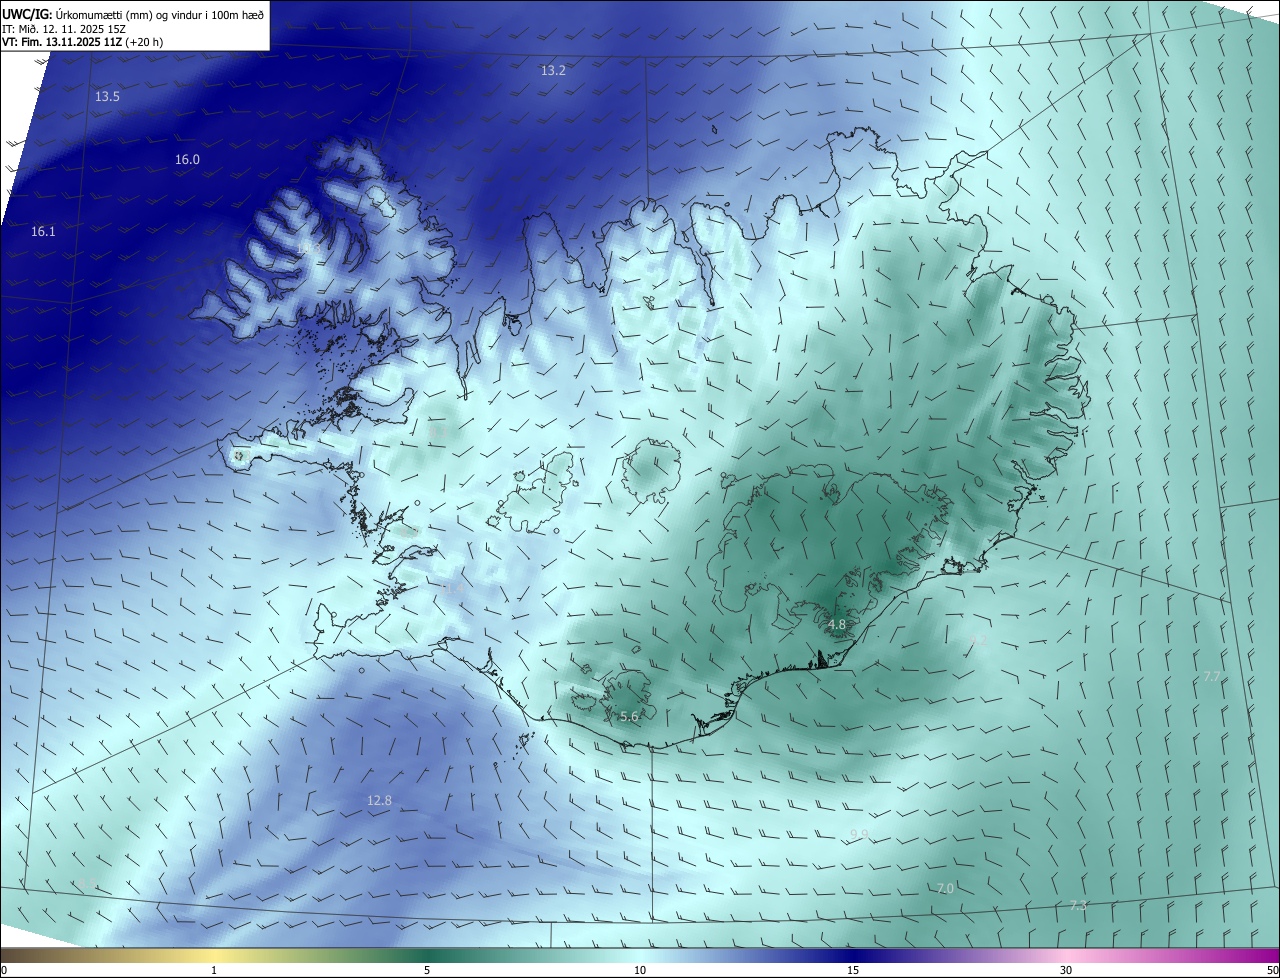The height and width of the screenshot is (978, 1280).
Task: Click the 9.9 value label on the map
Action: tap(859, 835)
